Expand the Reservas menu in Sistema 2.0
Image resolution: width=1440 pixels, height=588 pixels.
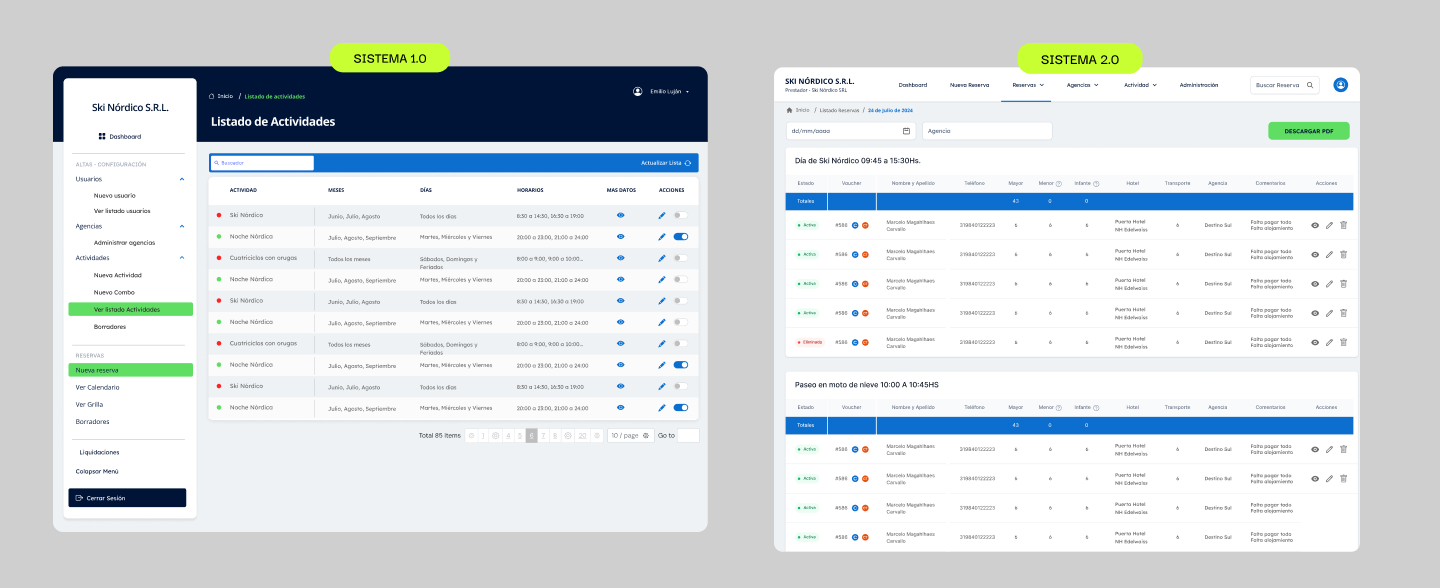1028,85
